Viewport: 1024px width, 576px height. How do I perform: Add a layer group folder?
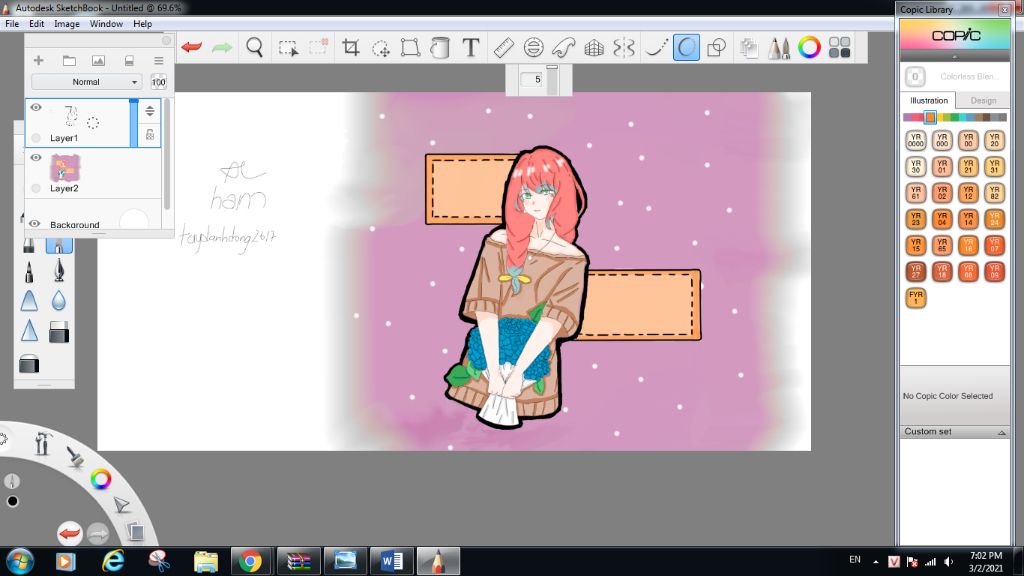(69, 61)
